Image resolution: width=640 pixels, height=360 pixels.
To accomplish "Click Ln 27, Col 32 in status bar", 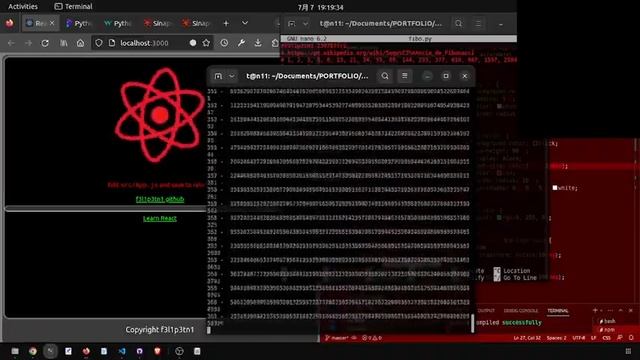I will (527, 338).
